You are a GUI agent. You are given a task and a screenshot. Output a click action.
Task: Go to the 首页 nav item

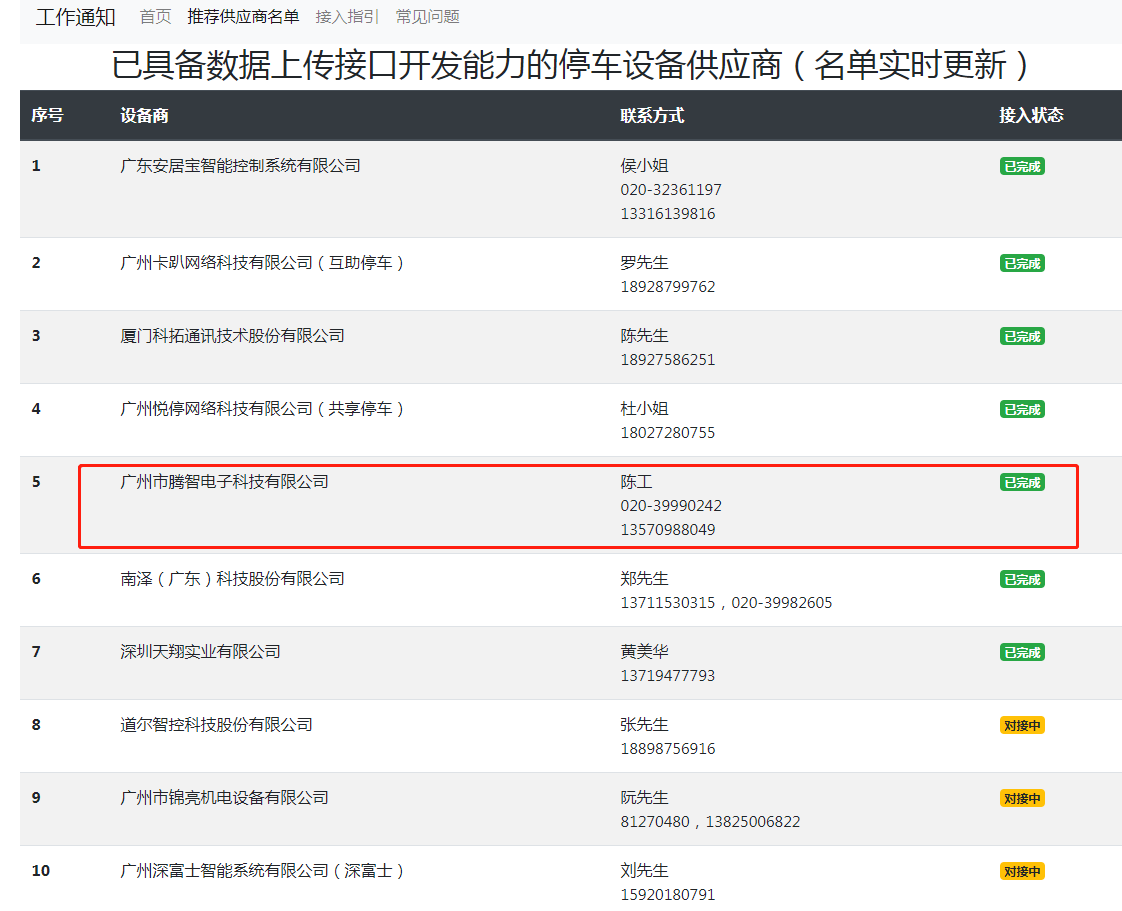(x=155, y=17)
